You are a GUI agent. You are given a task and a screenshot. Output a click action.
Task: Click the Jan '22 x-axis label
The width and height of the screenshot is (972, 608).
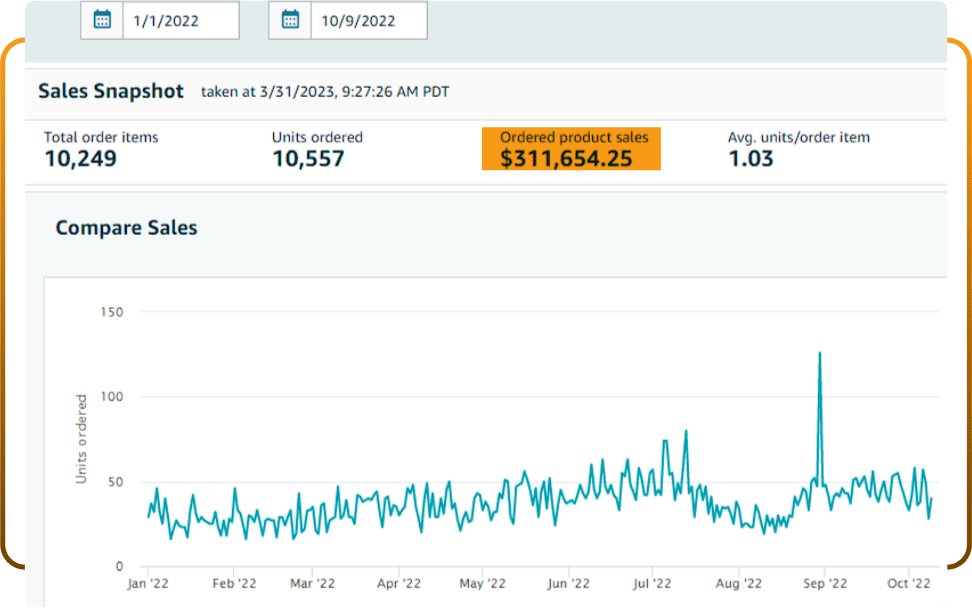click(148, 583)
